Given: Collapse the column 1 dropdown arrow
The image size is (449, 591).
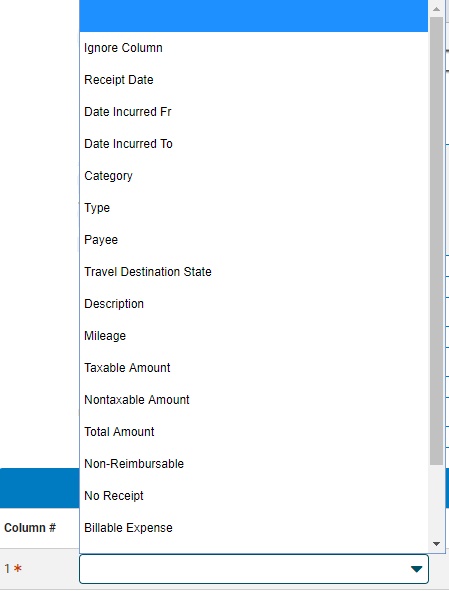Looking at the screenshot, I should [416, 569].
